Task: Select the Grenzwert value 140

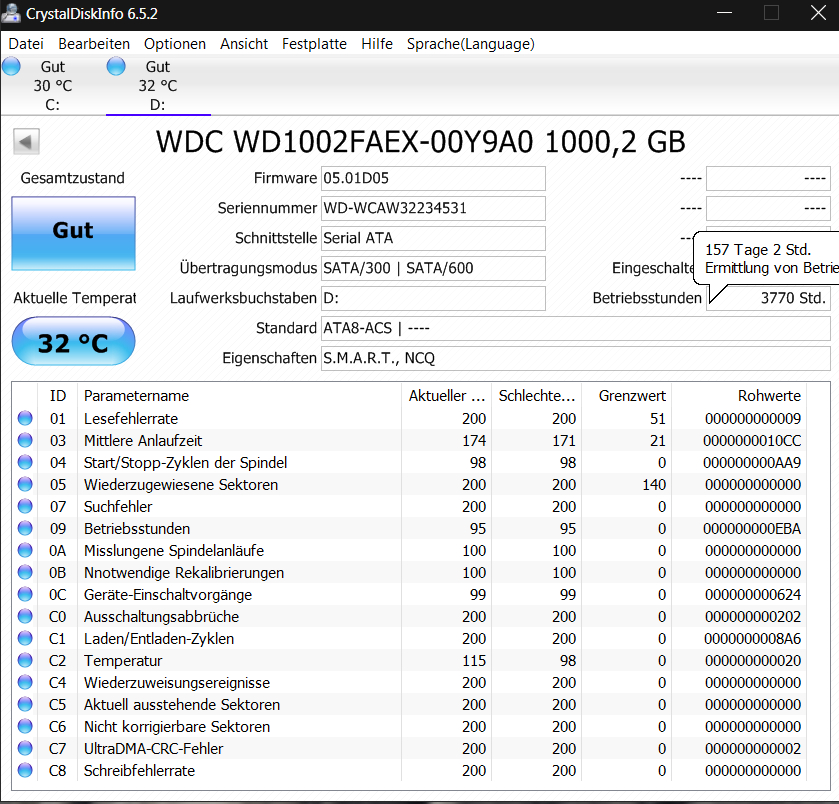Action: click(652, 485)
